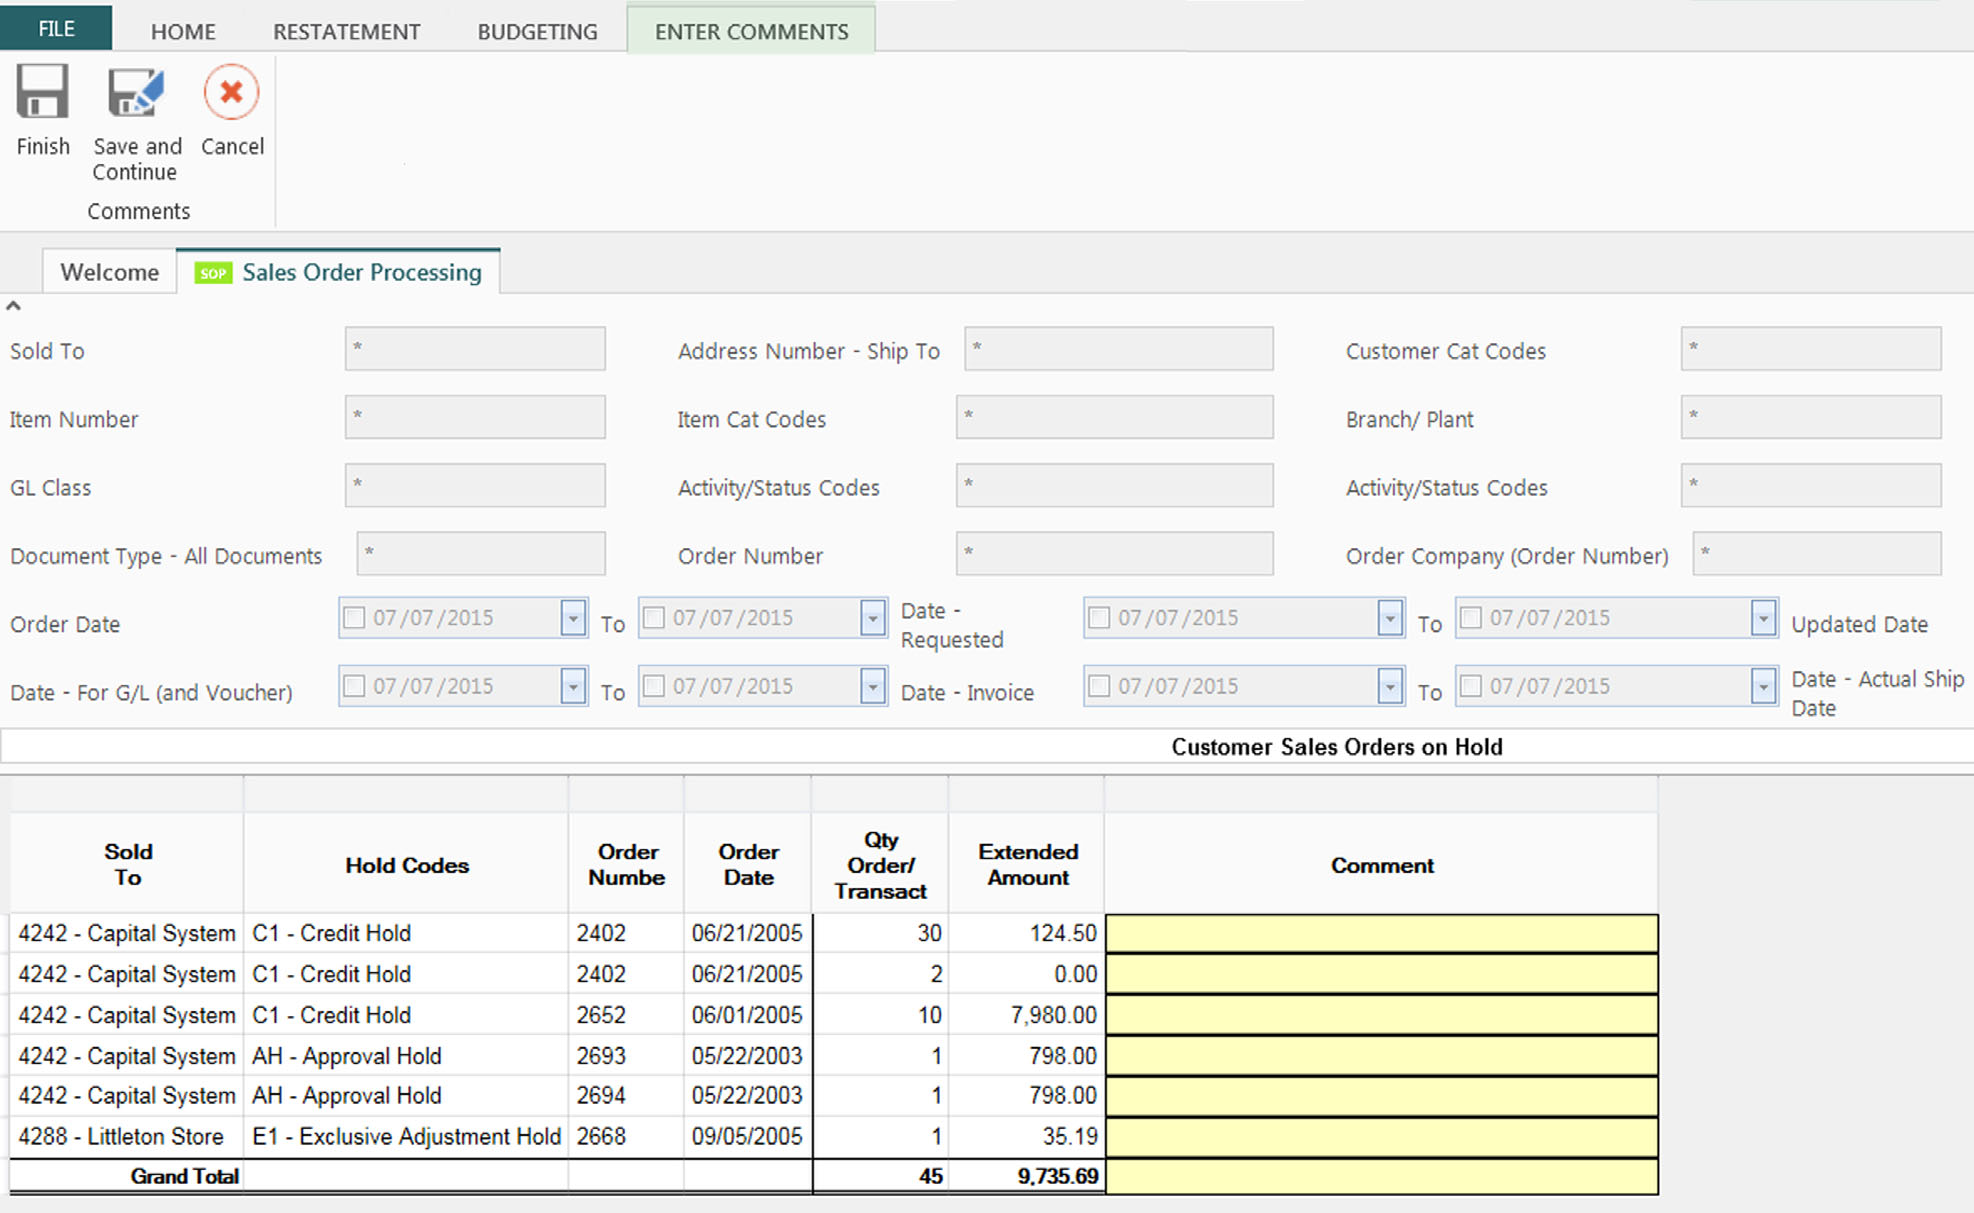The width and height of the screenshot is (1974, 1213).
Task: Open the Actual Ship Date end dropdown
Action: coord(1763,686)
